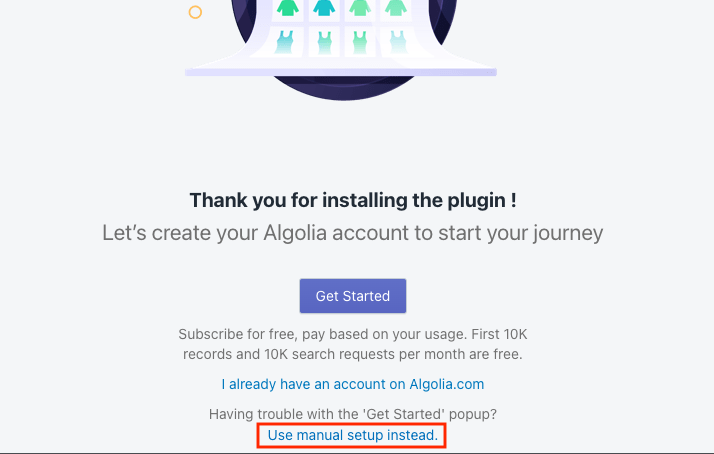Click the '10K search requests per month' line

(353, 354)
